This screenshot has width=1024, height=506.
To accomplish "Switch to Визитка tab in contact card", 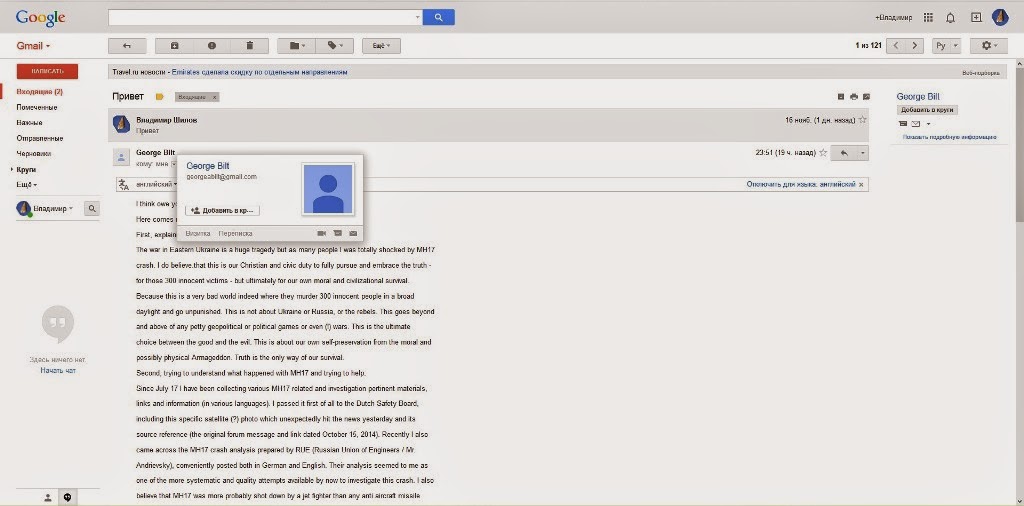I will pos(198,233).
